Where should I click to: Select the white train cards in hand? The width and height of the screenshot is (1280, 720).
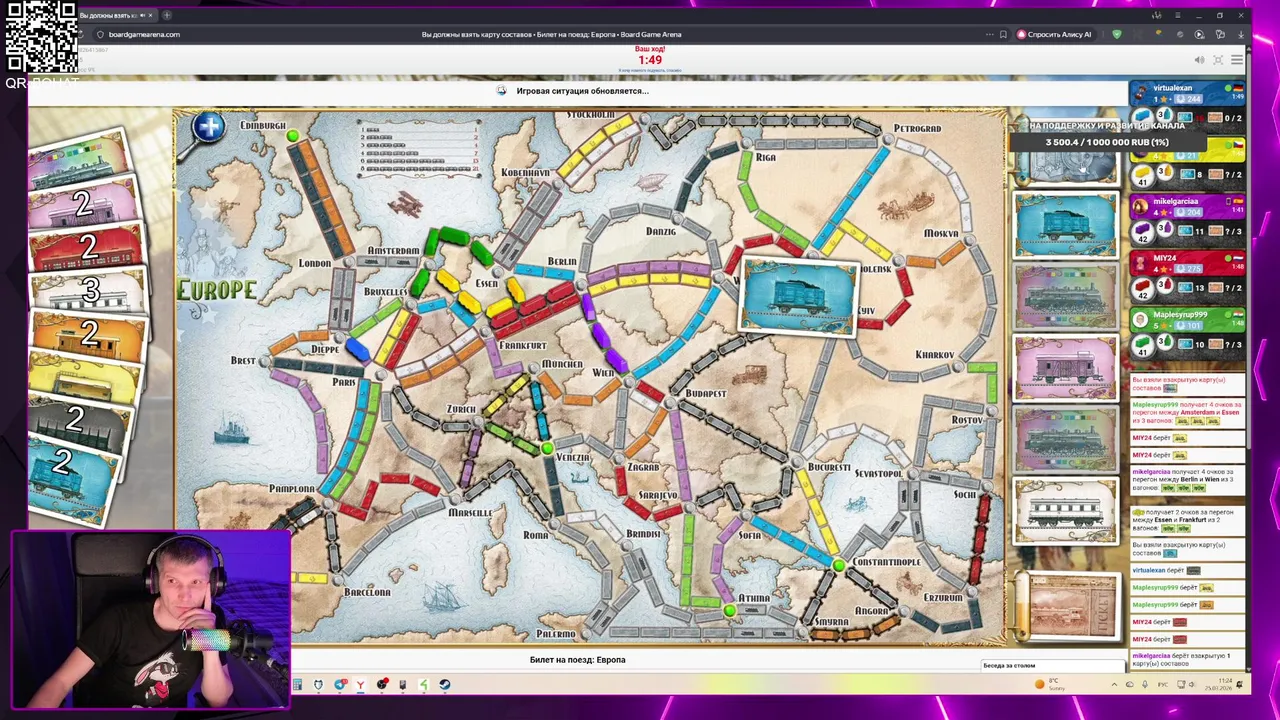tap(88, 290)
